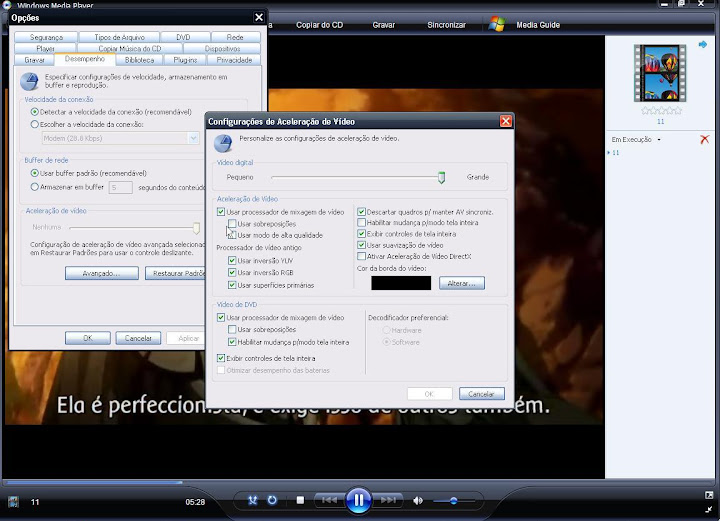
Task: Click Cancelar in the Opções dialog
Action: click(138, 338)
